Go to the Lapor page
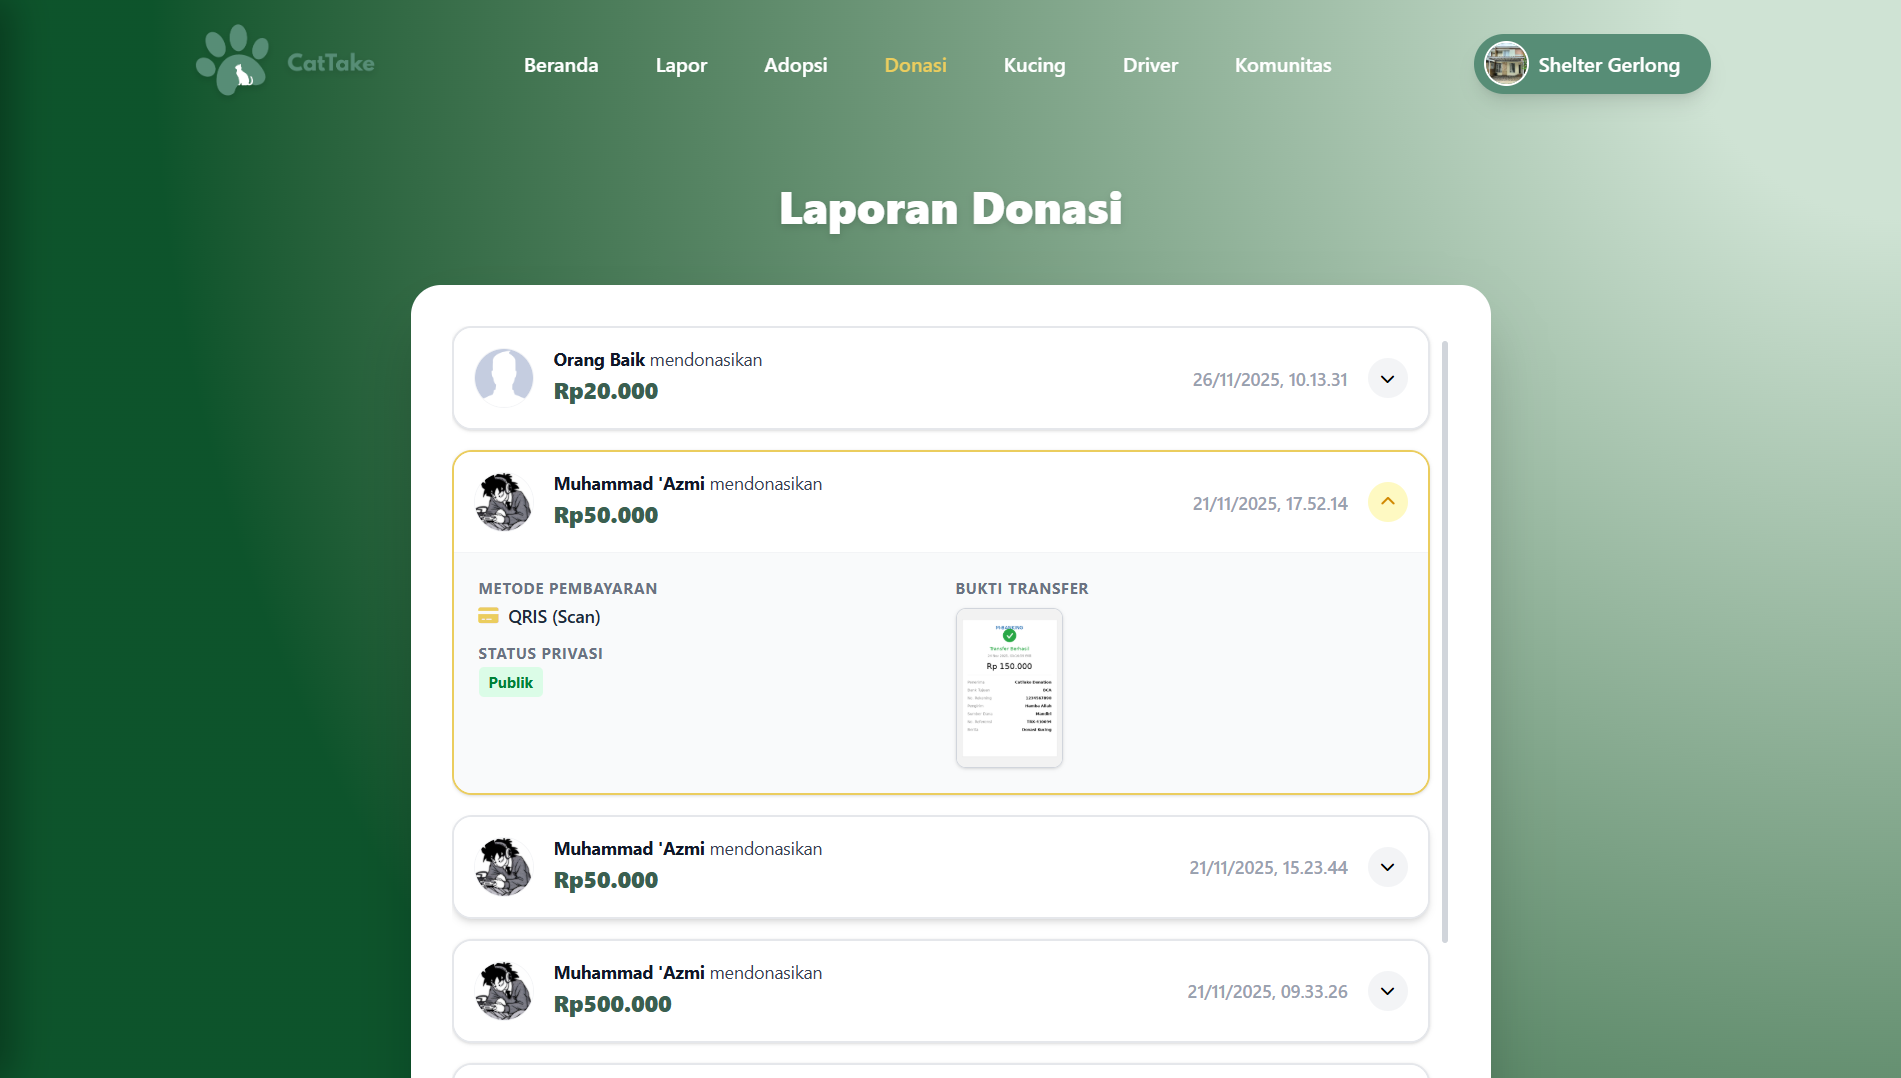Image resolution: width=1901 pixels, height=1078 pixels. 681,65
